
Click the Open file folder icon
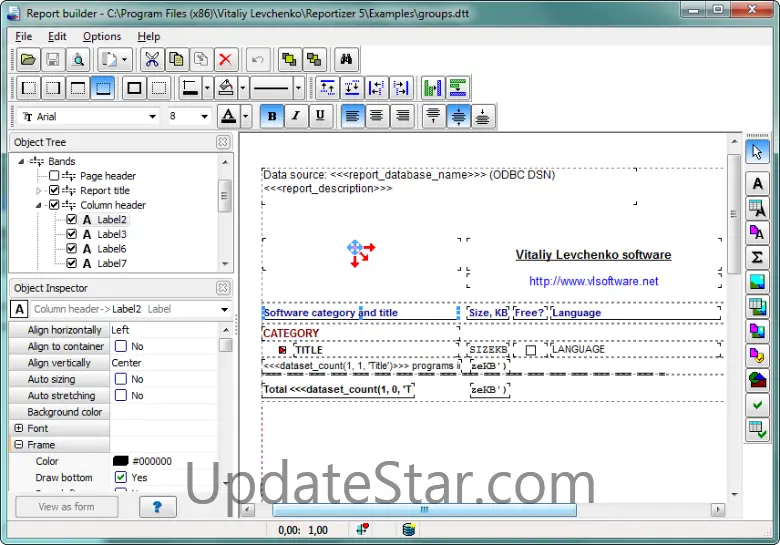(28, 60)
